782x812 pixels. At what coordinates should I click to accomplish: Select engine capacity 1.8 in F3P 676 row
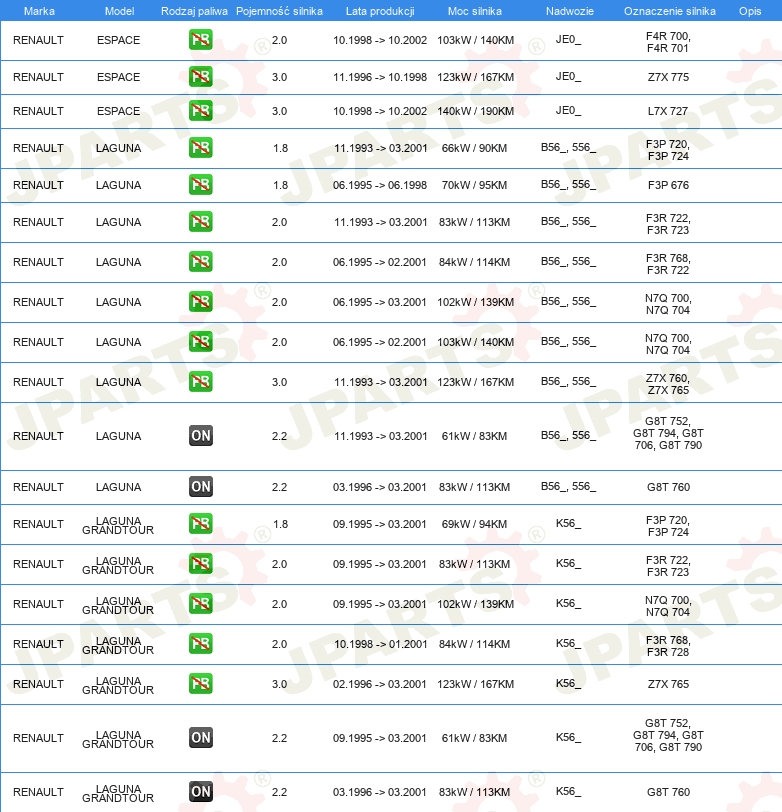click(x=280, y=185)
